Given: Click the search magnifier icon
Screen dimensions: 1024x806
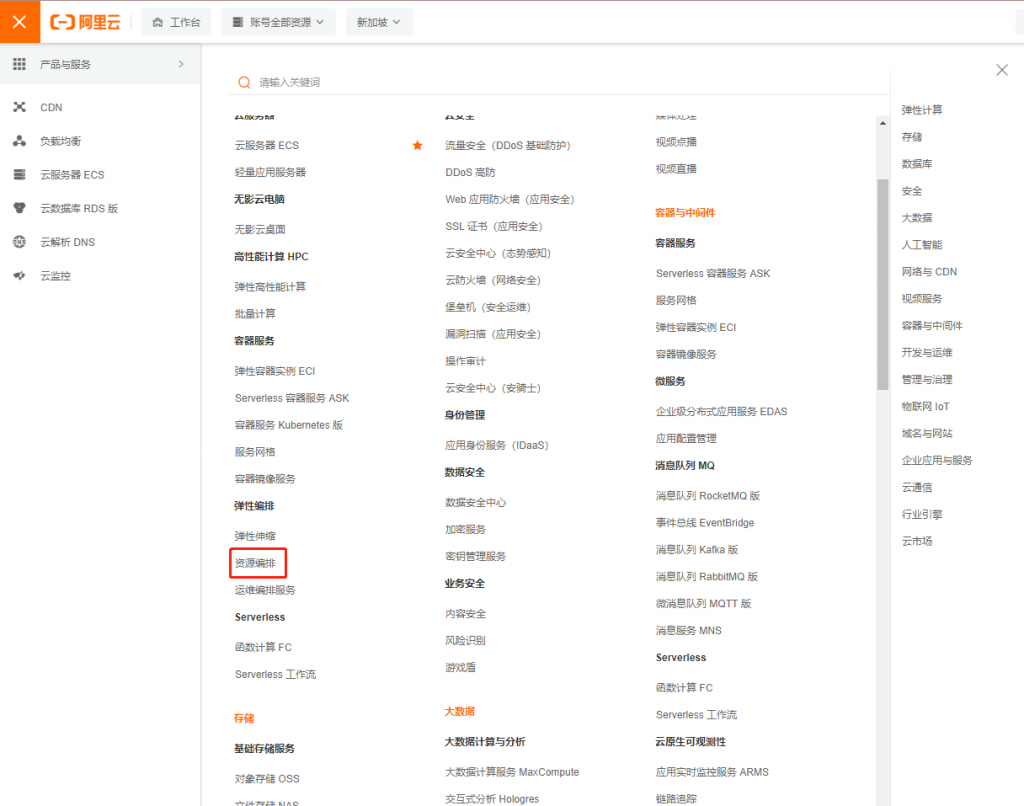Looking at the screenshot, I should tap(244, 82).
